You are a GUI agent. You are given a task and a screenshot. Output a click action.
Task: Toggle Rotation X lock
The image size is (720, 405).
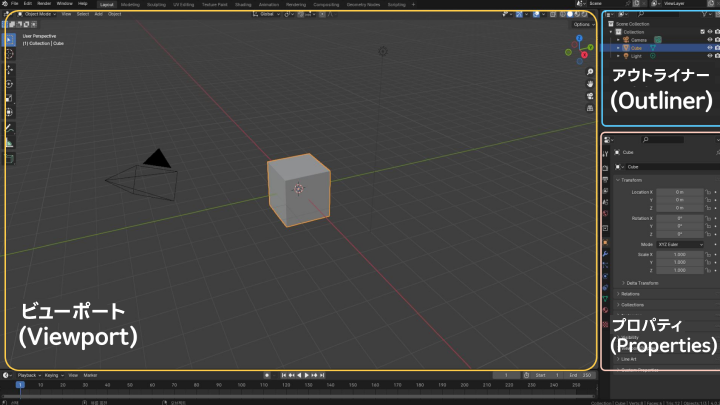coord(708,218)
